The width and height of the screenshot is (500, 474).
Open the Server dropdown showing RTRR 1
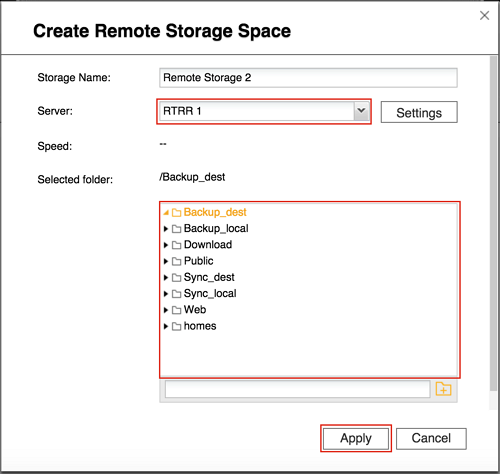[x=264, y=111]
